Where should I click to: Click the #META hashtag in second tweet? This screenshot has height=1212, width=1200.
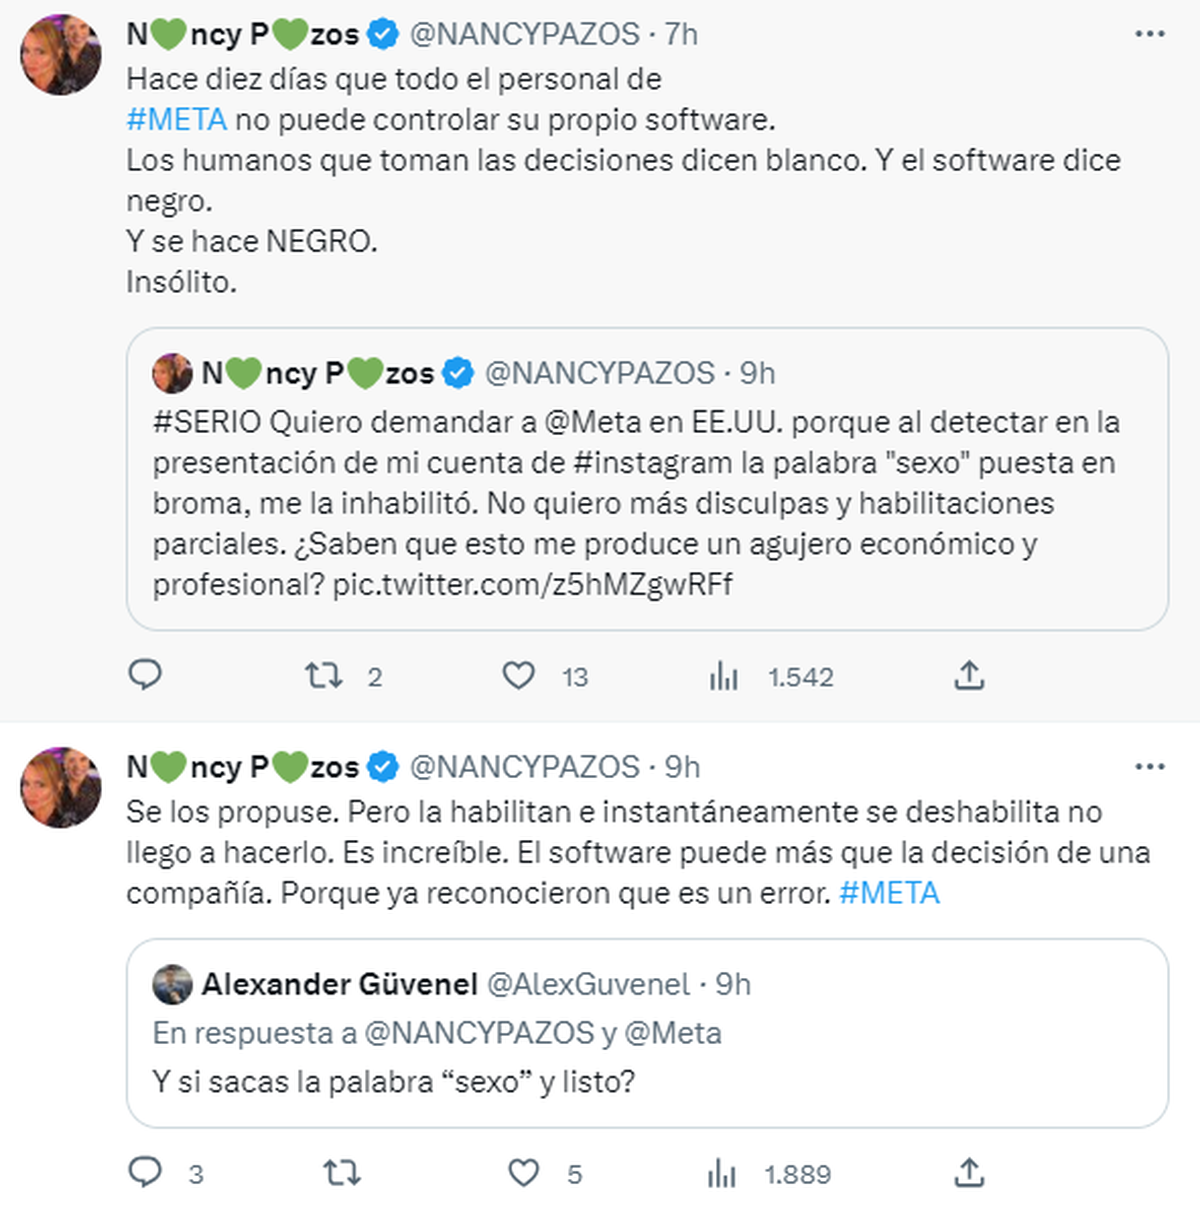889,893
